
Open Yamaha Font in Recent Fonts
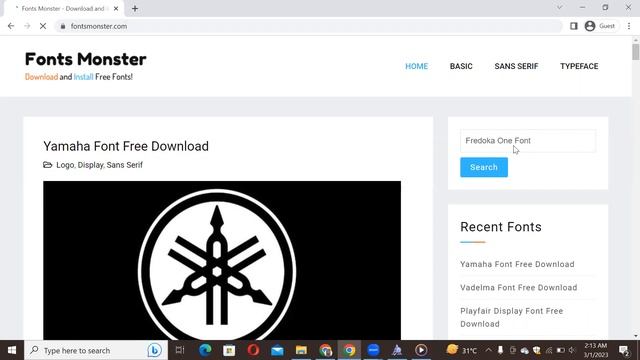pyautogui.click(x=517, y=264)
